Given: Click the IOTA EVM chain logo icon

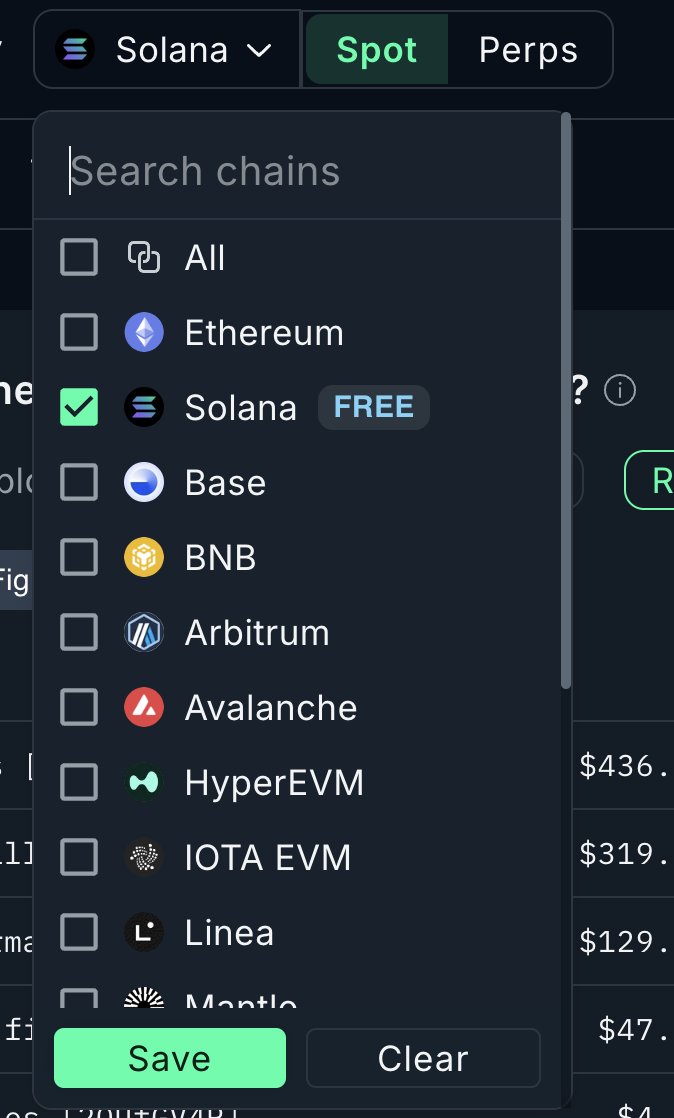Looking at the screenshot, I should click(144, 858).
